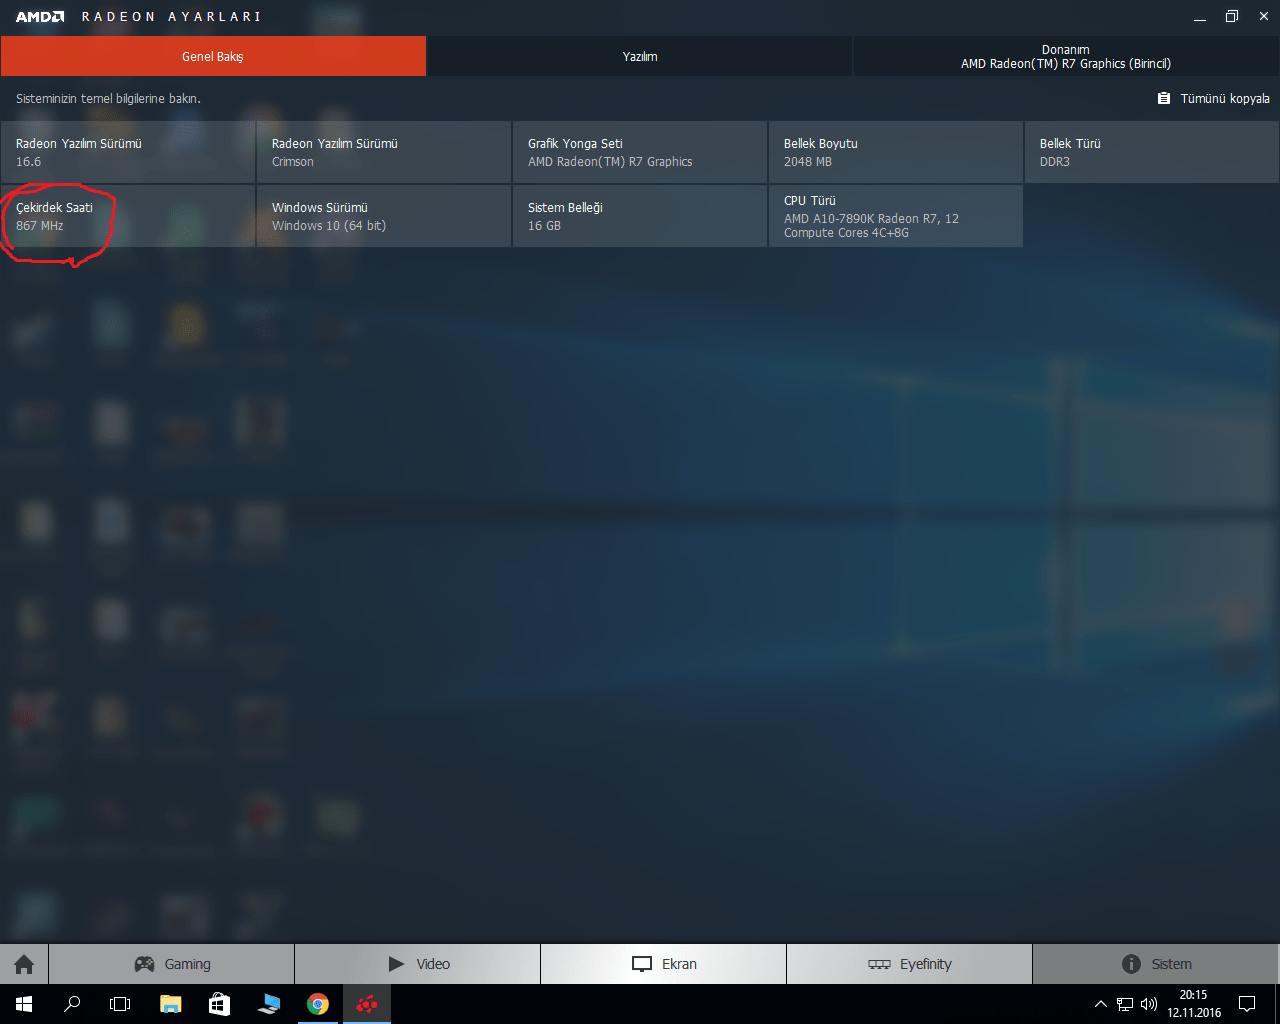This screenshot has width=1280, height=1024.
Task: Launch Google Chrome from the taskbar
Action: (x=318, y=1004)
